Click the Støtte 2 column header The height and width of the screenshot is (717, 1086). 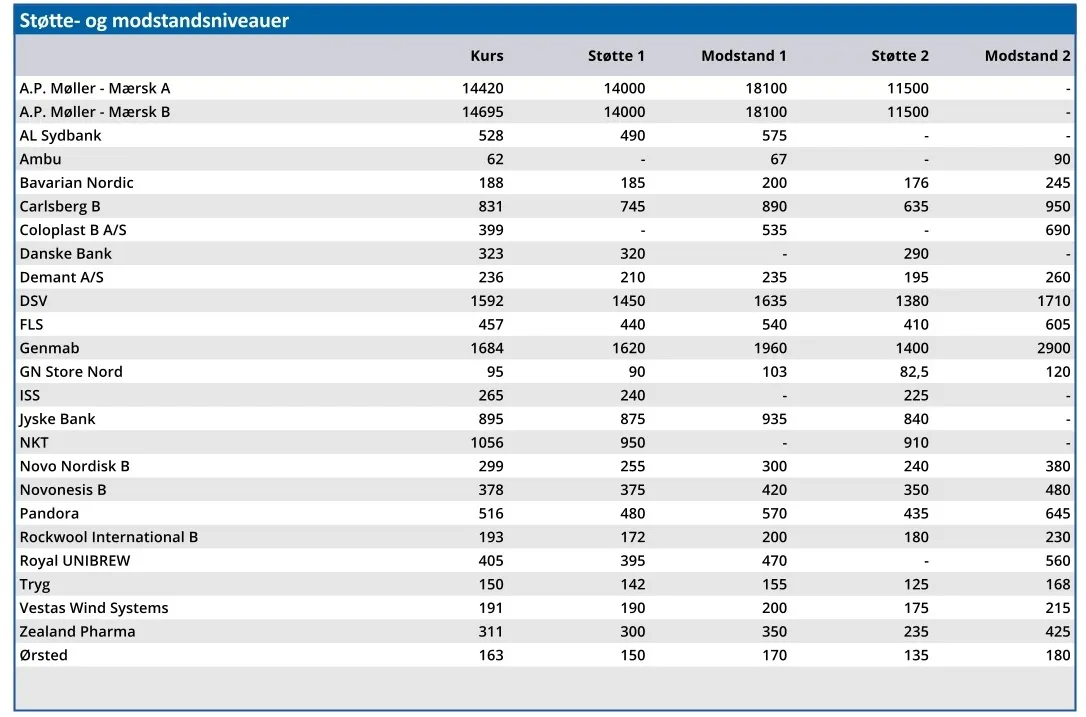(x=900, y=56)
